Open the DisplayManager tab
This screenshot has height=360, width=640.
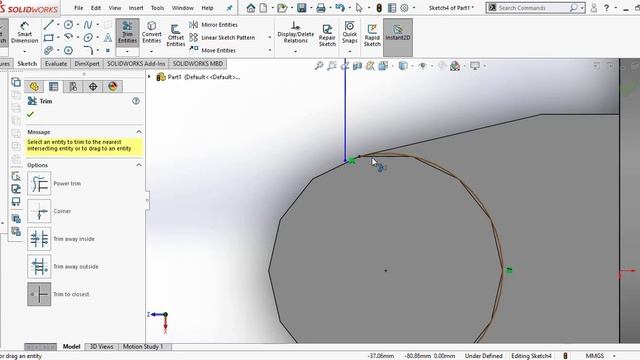113,87
